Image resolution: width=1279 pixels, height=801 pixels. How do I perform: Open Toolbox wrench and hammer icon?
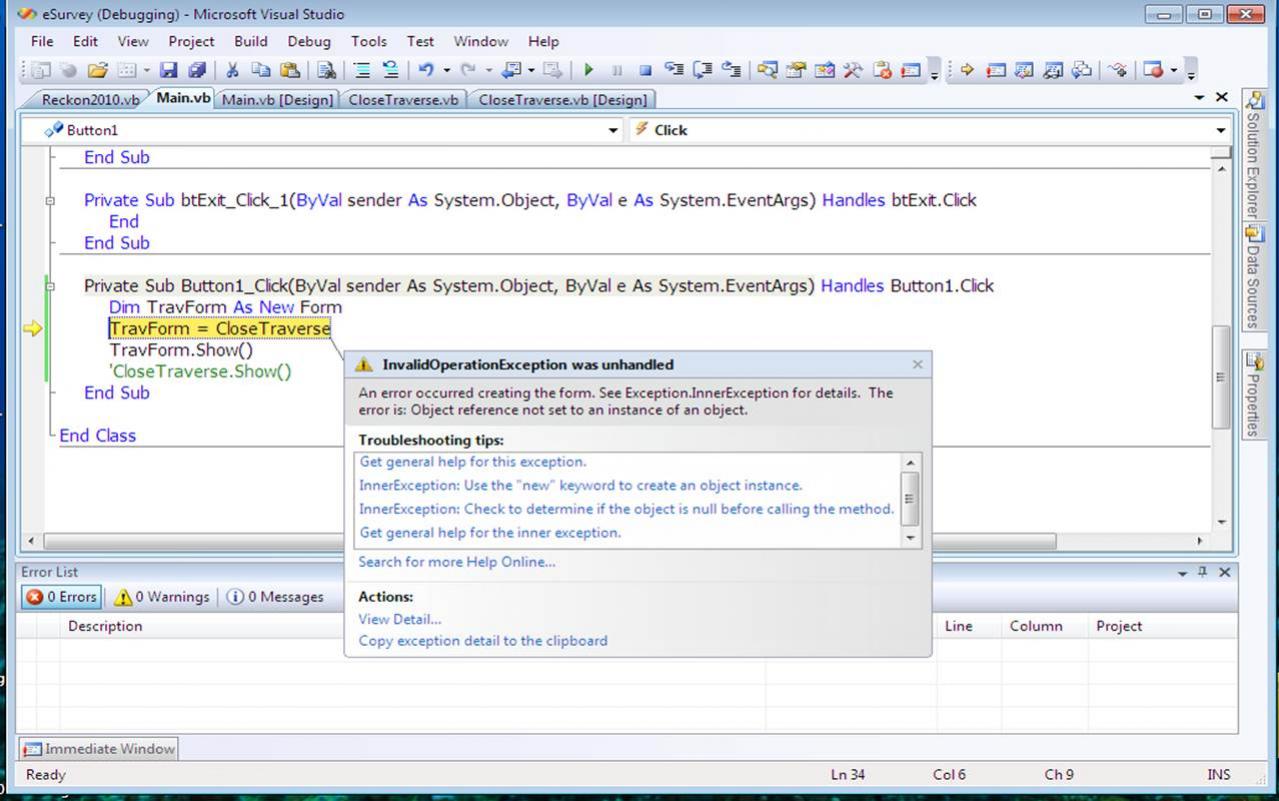pos(852,70)
